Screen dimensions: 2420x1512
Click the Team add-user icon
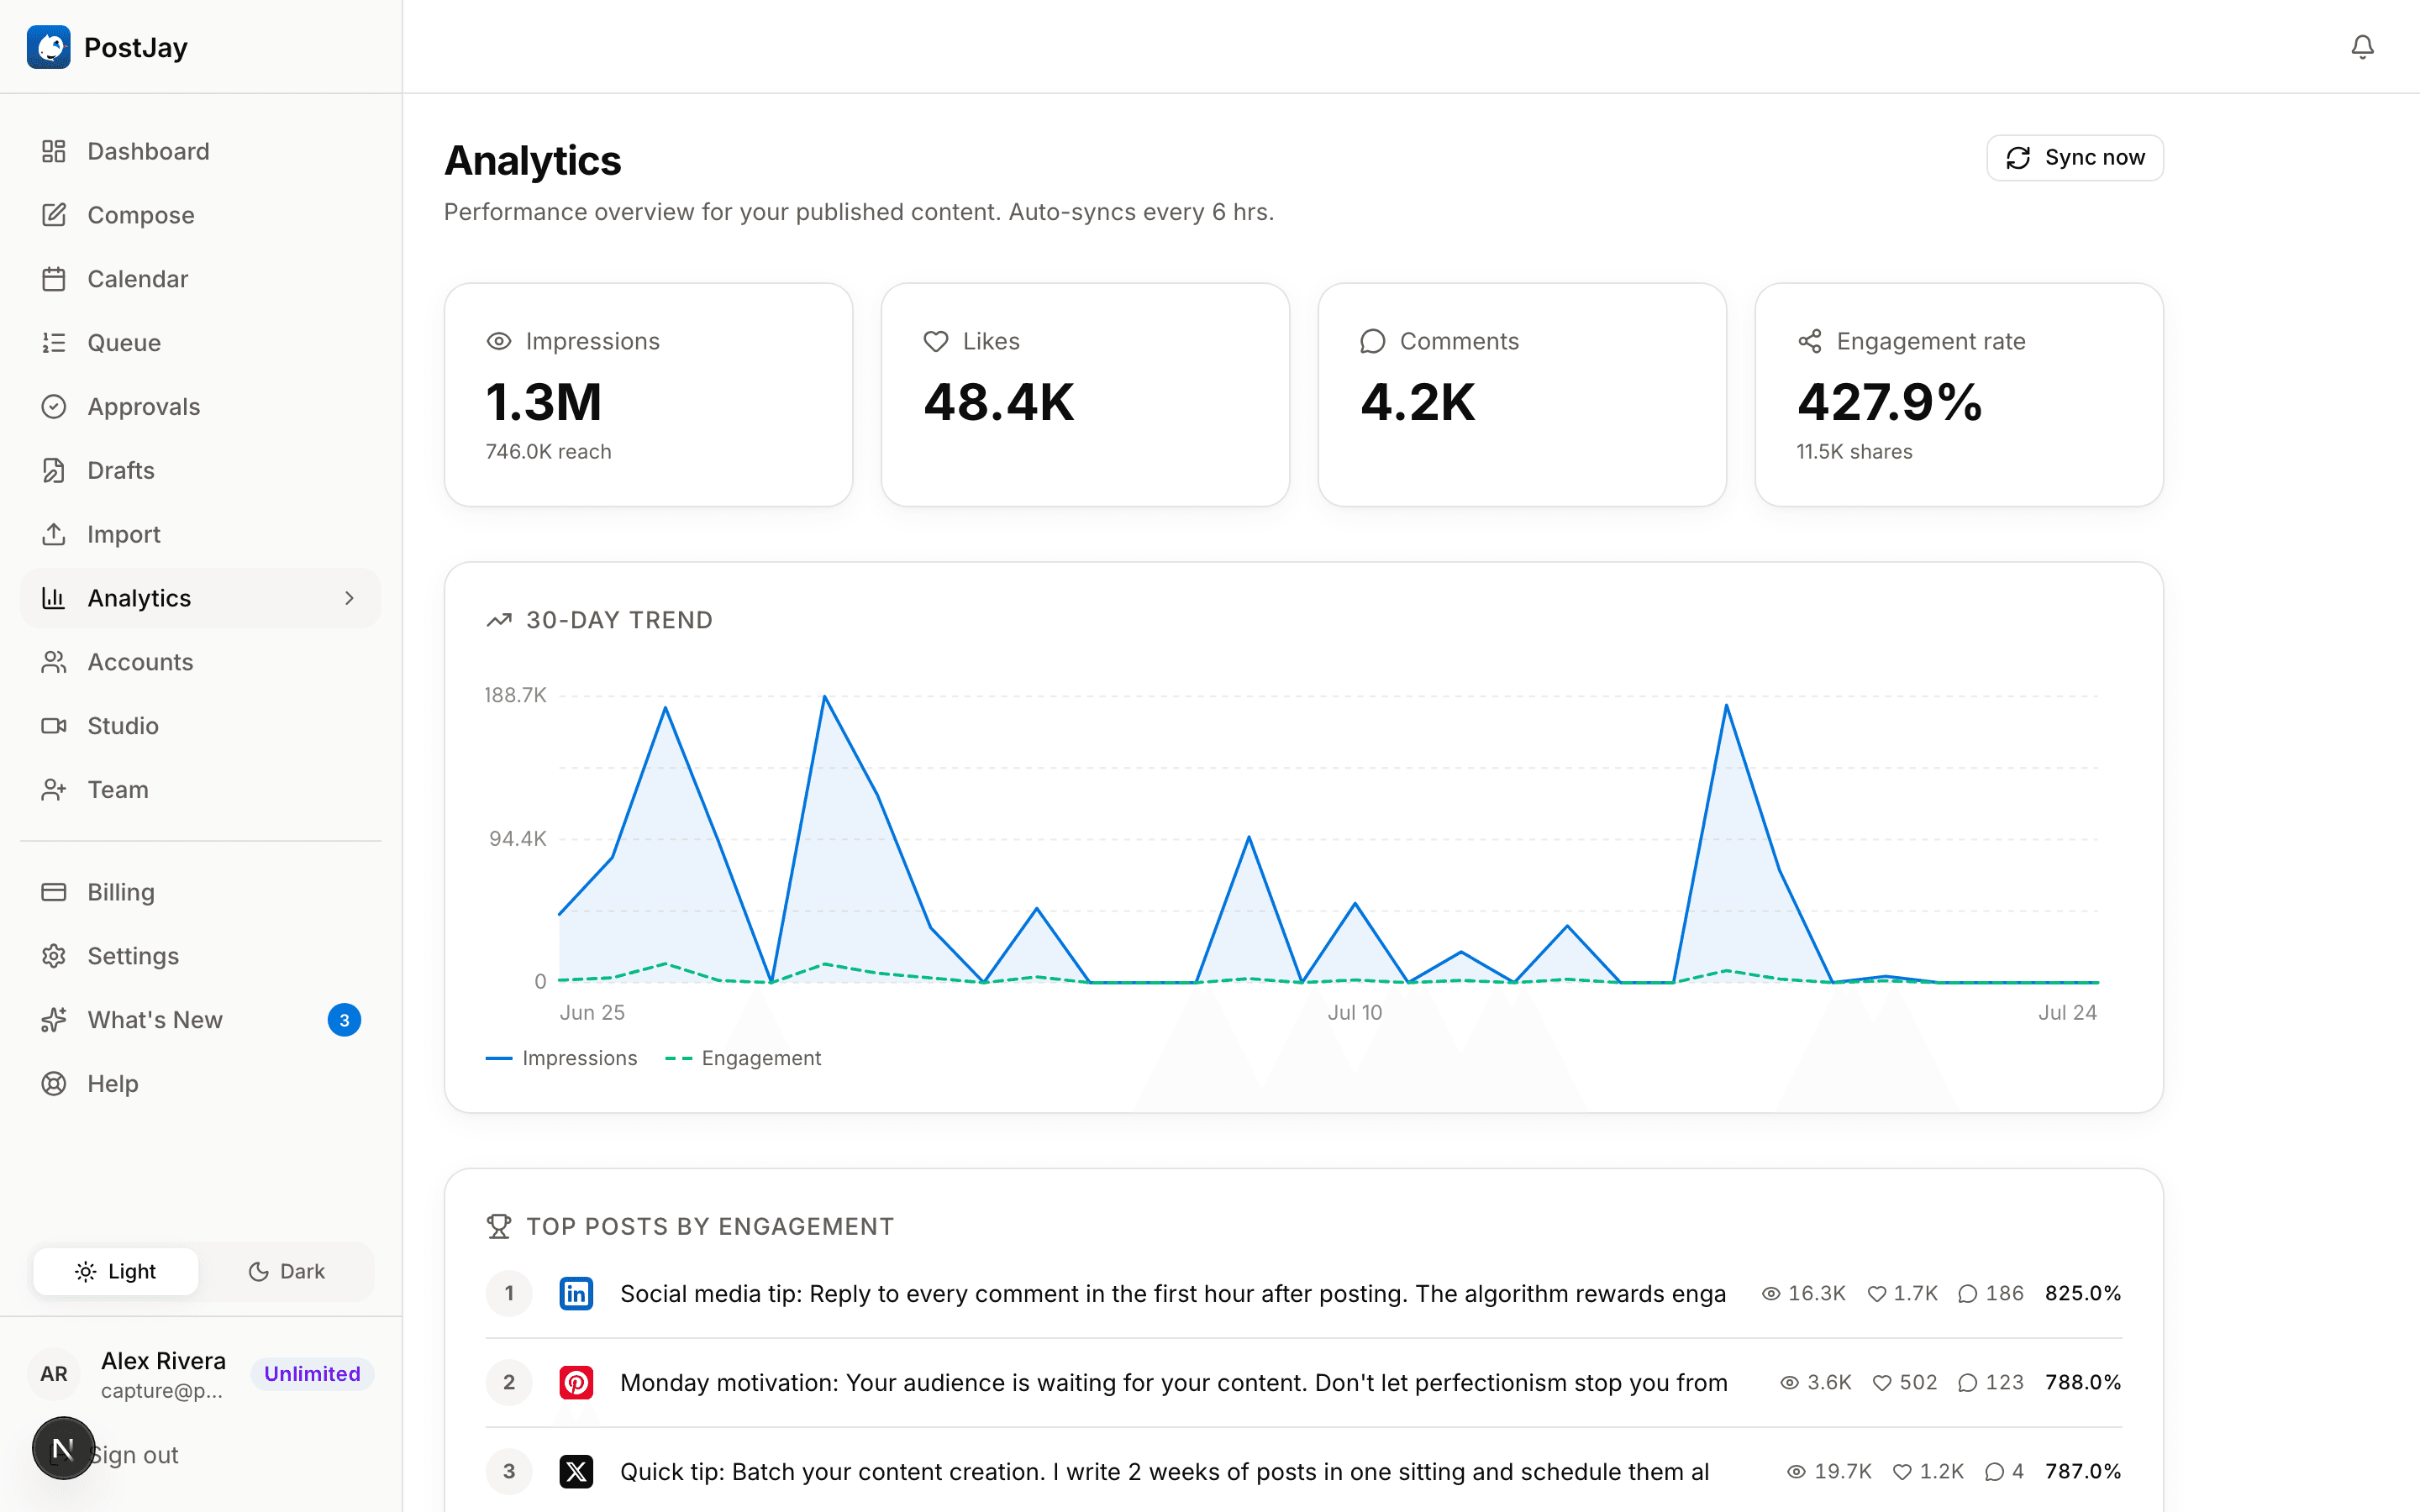[x=54, y=790]
